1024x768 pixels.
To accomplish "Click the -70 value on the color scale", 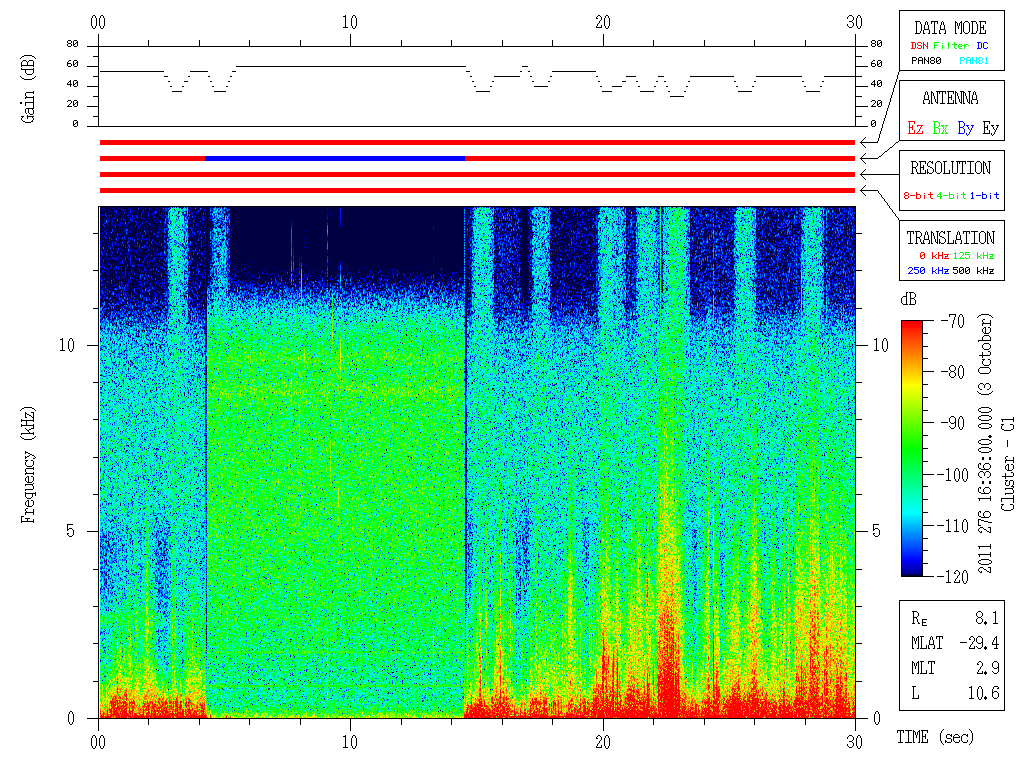I will click(953, 321).
